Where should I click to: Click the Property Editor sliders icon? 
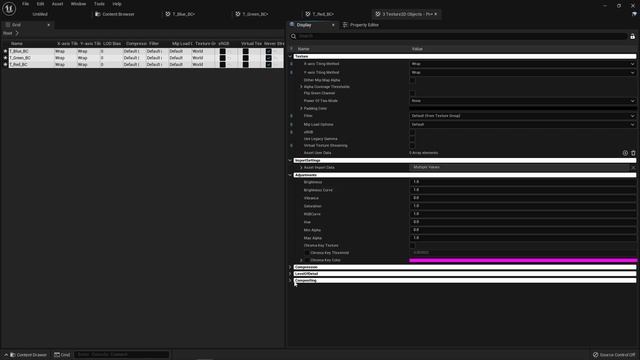pos(345,25)
